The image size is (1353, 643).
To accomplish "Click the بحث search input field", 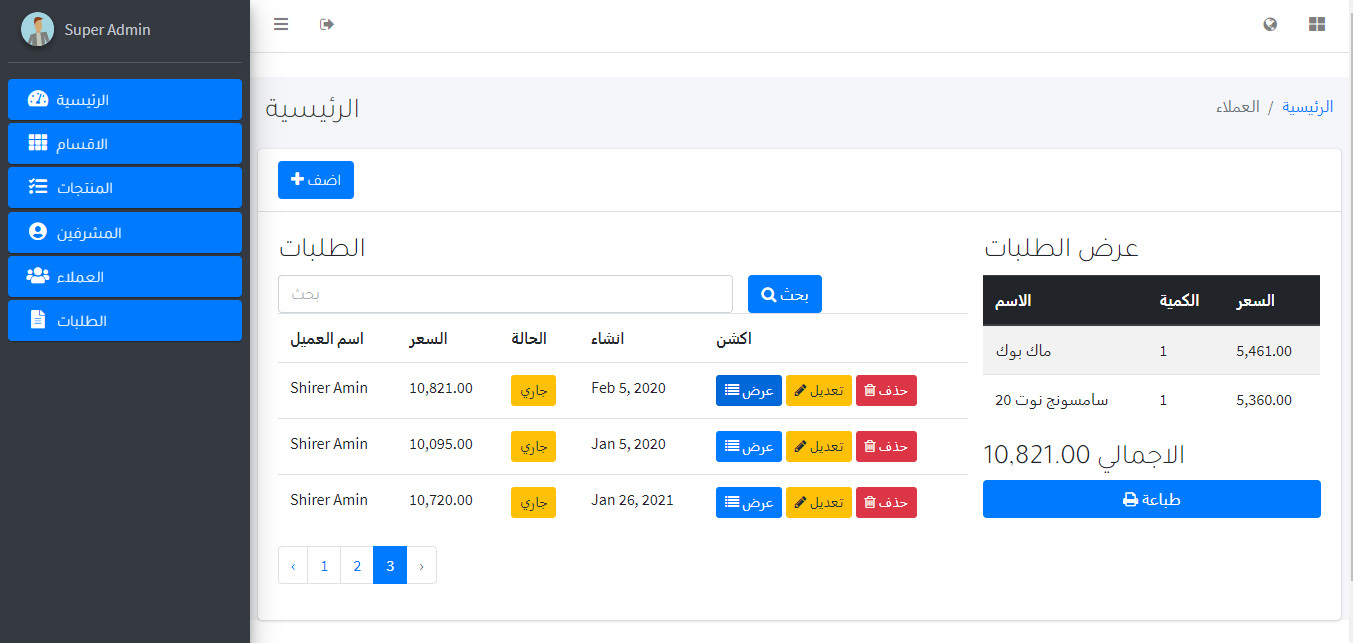I will tap(505, 293).
